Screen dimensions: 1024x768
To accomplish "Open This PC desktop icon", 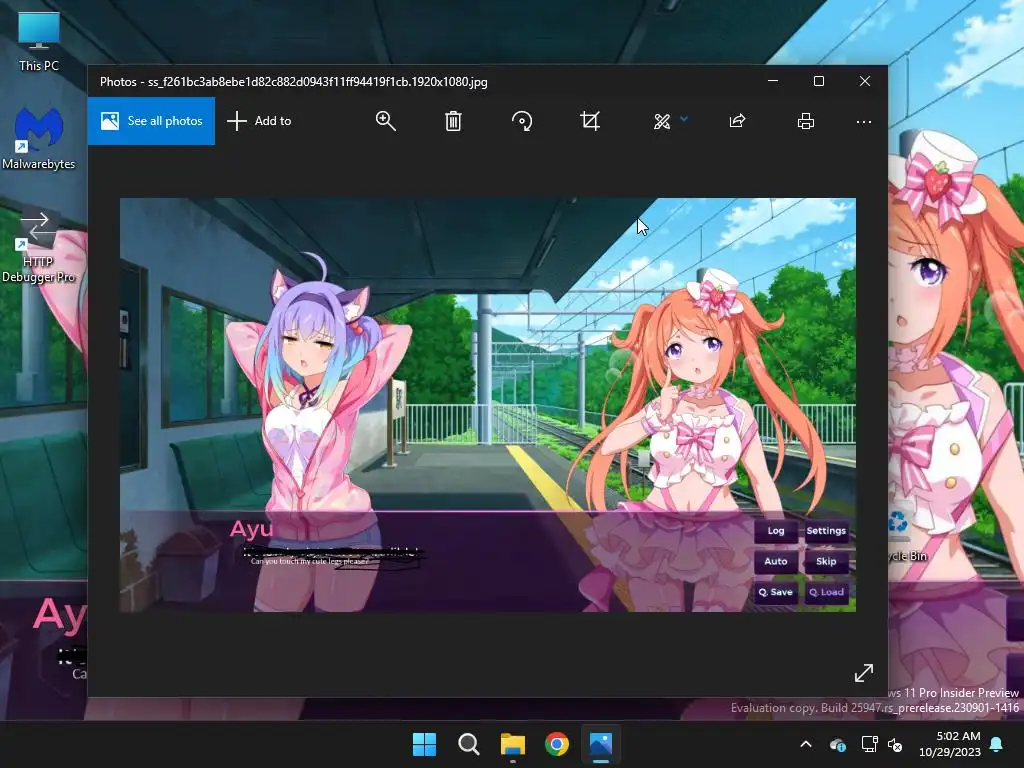I will point(39,41).
